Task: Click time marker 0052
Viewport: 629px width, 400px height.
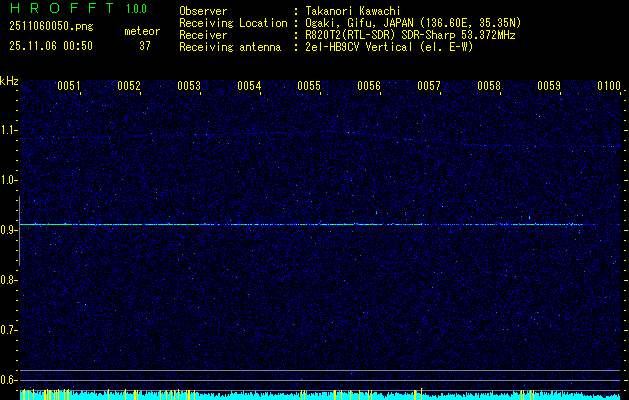Action: [129, 86]
